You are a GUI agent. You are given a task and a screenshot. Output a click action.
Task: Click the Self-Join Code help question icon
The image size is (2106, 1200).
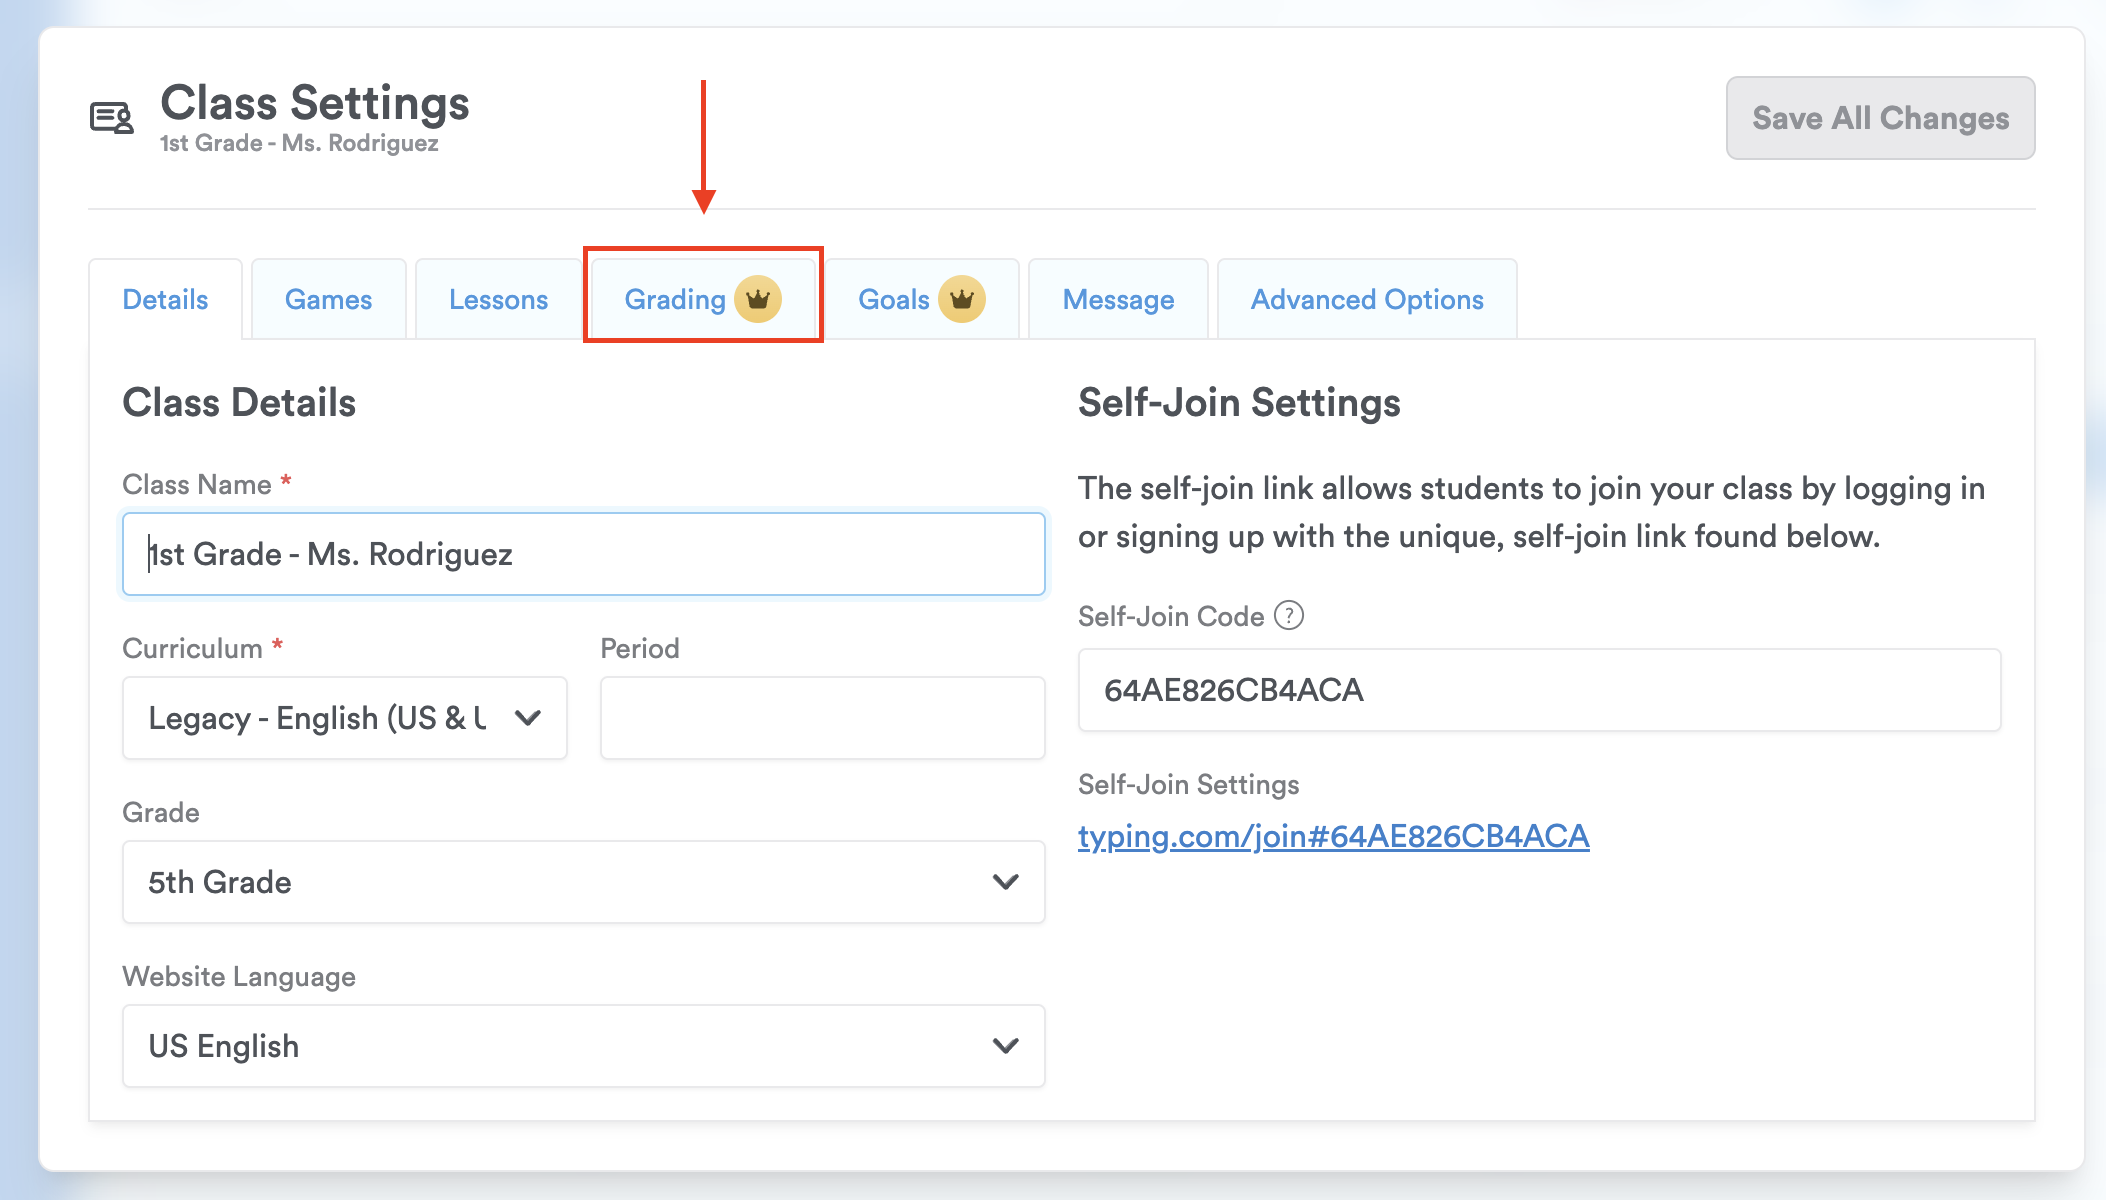(1289, 615)
